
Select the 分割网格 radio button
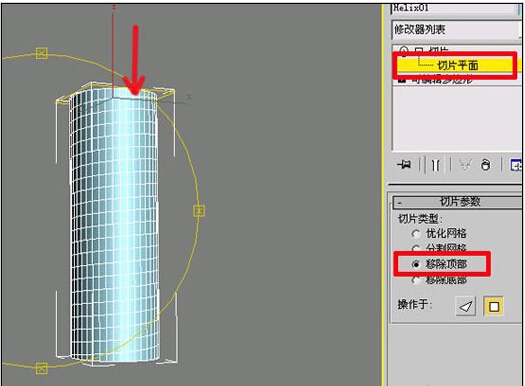pos(416,248)
